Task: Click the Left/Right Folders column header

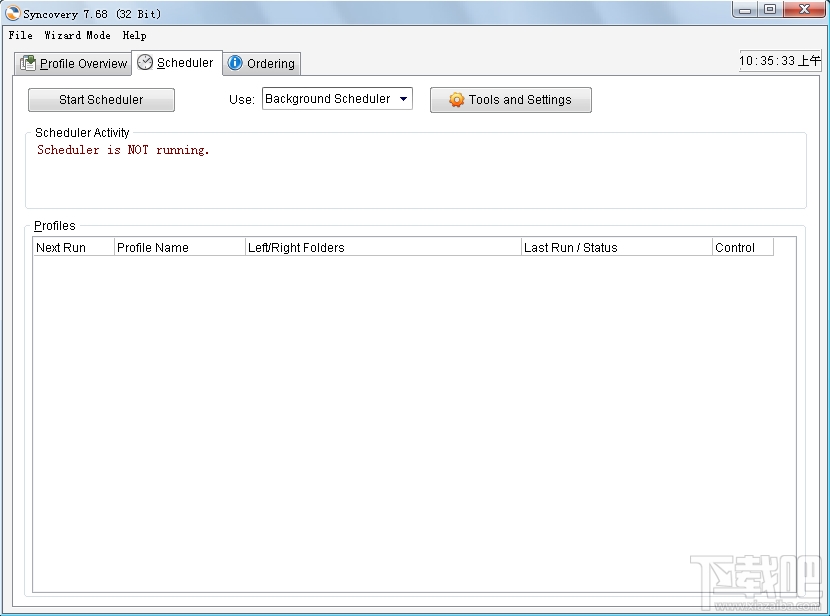Action: click(383, 247)
